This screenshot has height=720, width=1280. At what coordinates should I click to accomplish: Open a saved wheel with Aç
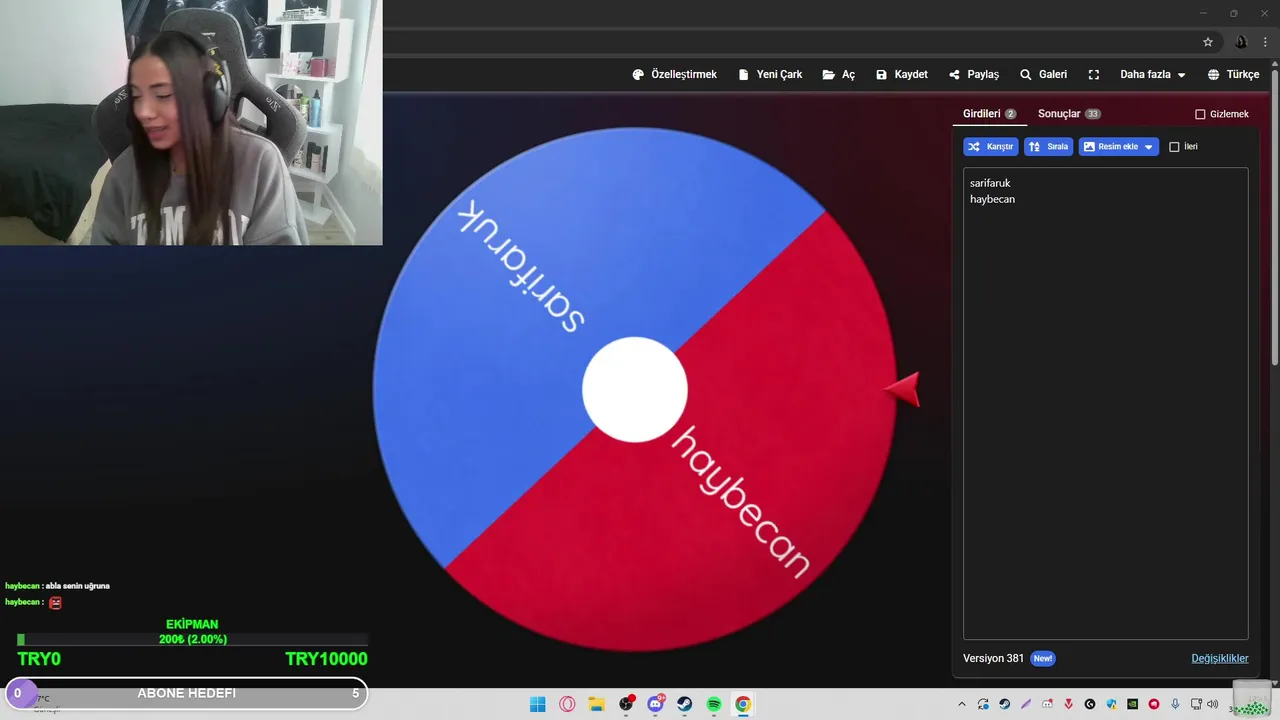click(x=838, y=75)
